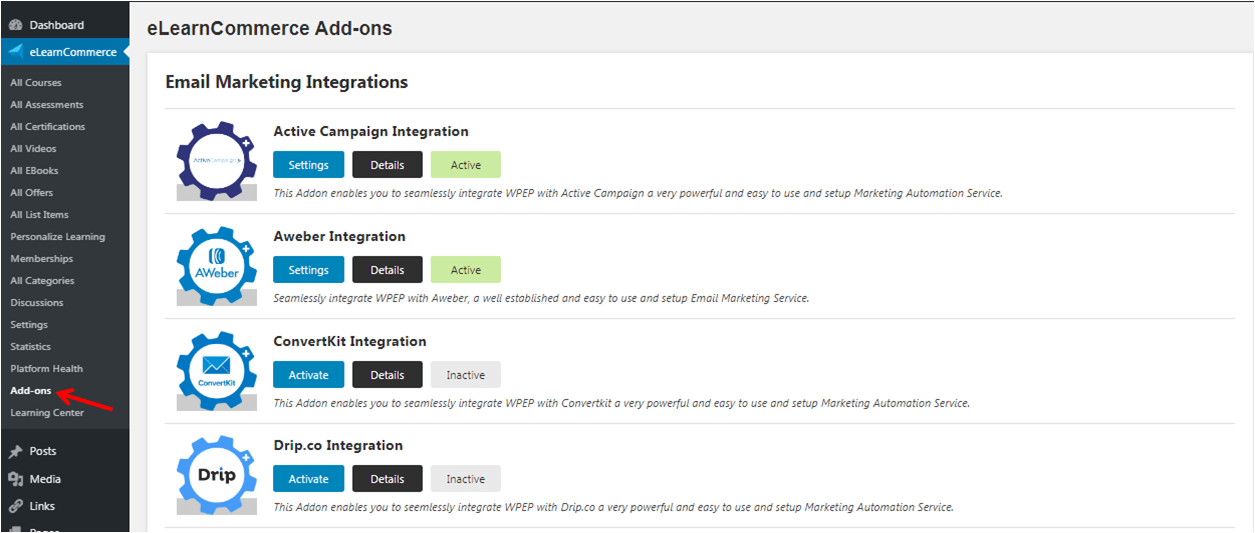Click the Active Campaign gear logo
Image resolution: width=1255 pixels, height=533 pixels.
pos(216,160)
